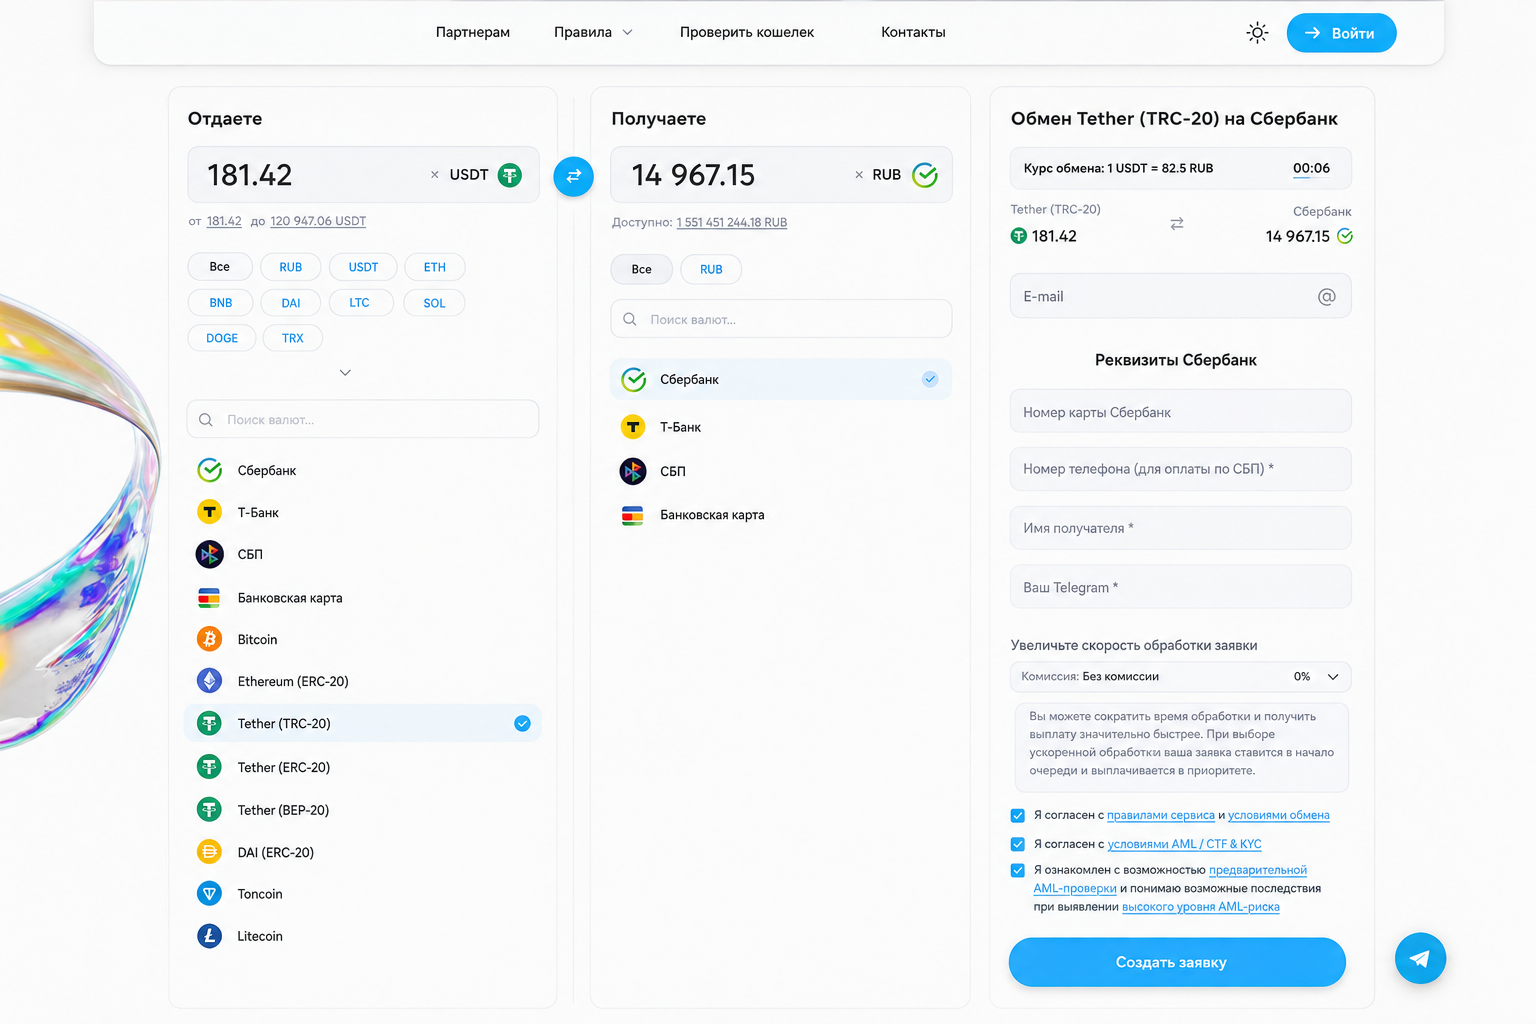This screenshot has width=1536, height=1024.
Task: Filter the Отдаете list by BNB
Action: pos(220,303)
